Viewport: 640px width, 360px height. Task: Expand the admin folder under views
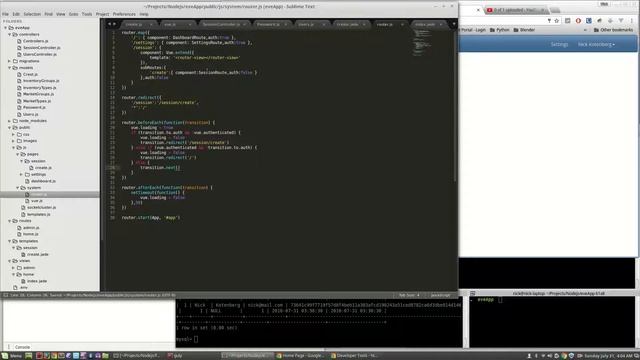(13, 268)
